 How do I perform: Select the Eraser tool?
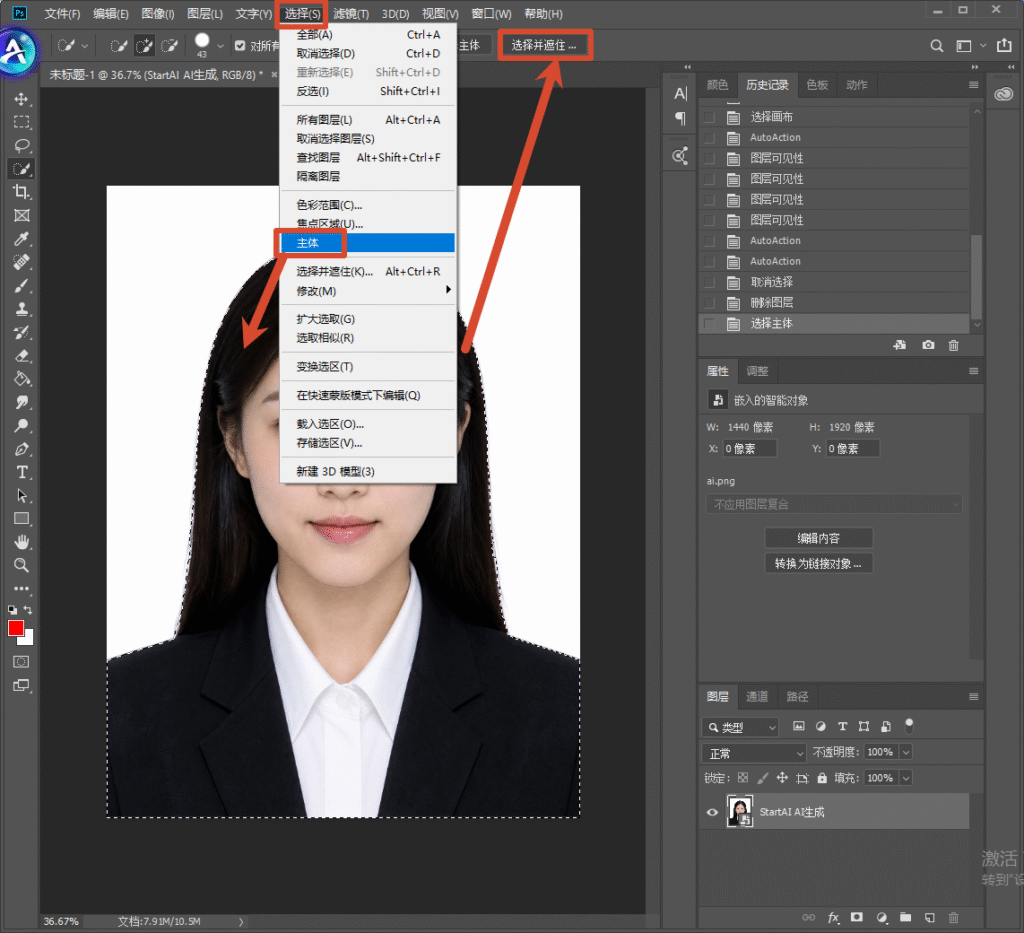click(x=22, y=356)
